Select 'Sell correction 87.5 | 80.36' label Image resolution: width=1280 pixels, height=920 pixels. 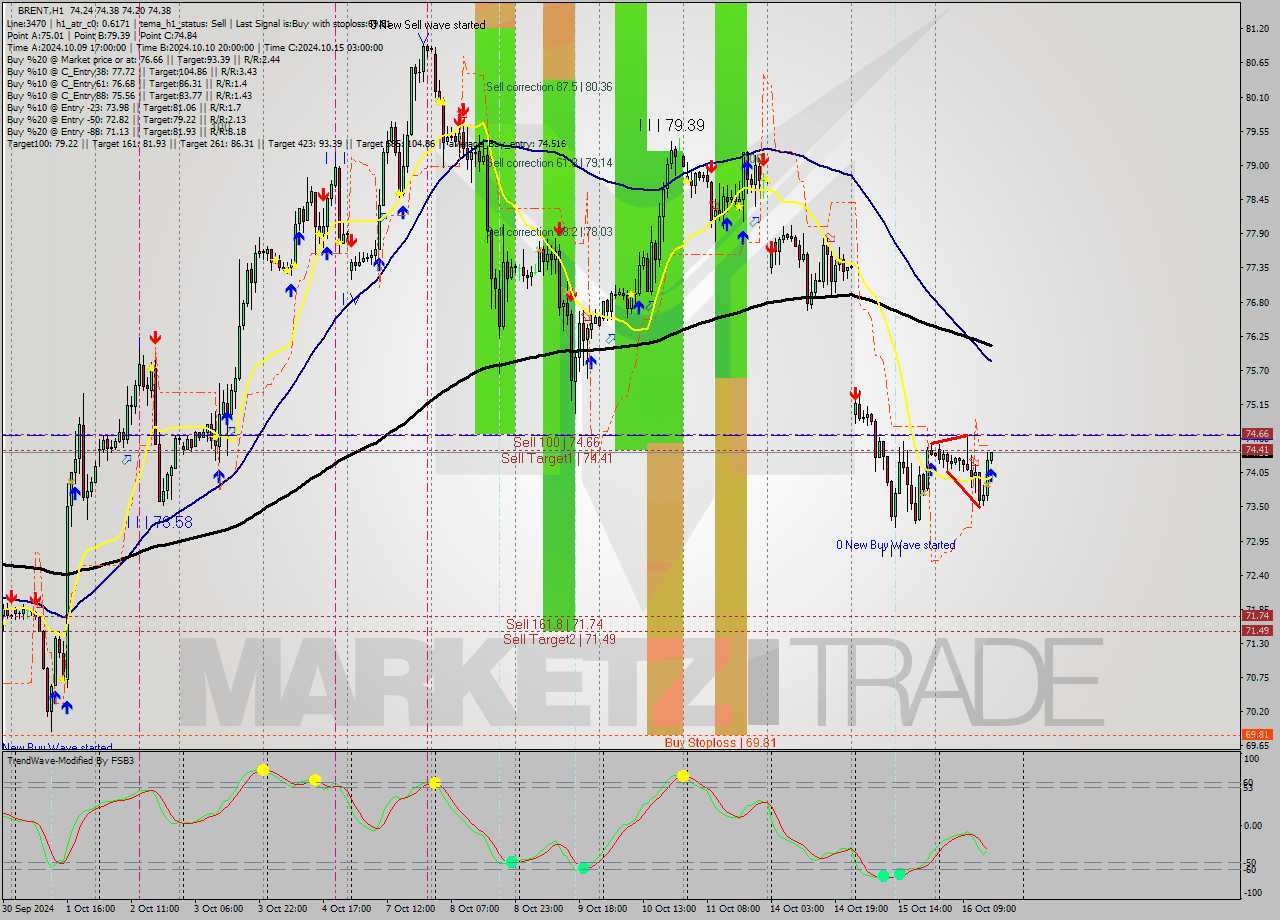click(549, 87)
